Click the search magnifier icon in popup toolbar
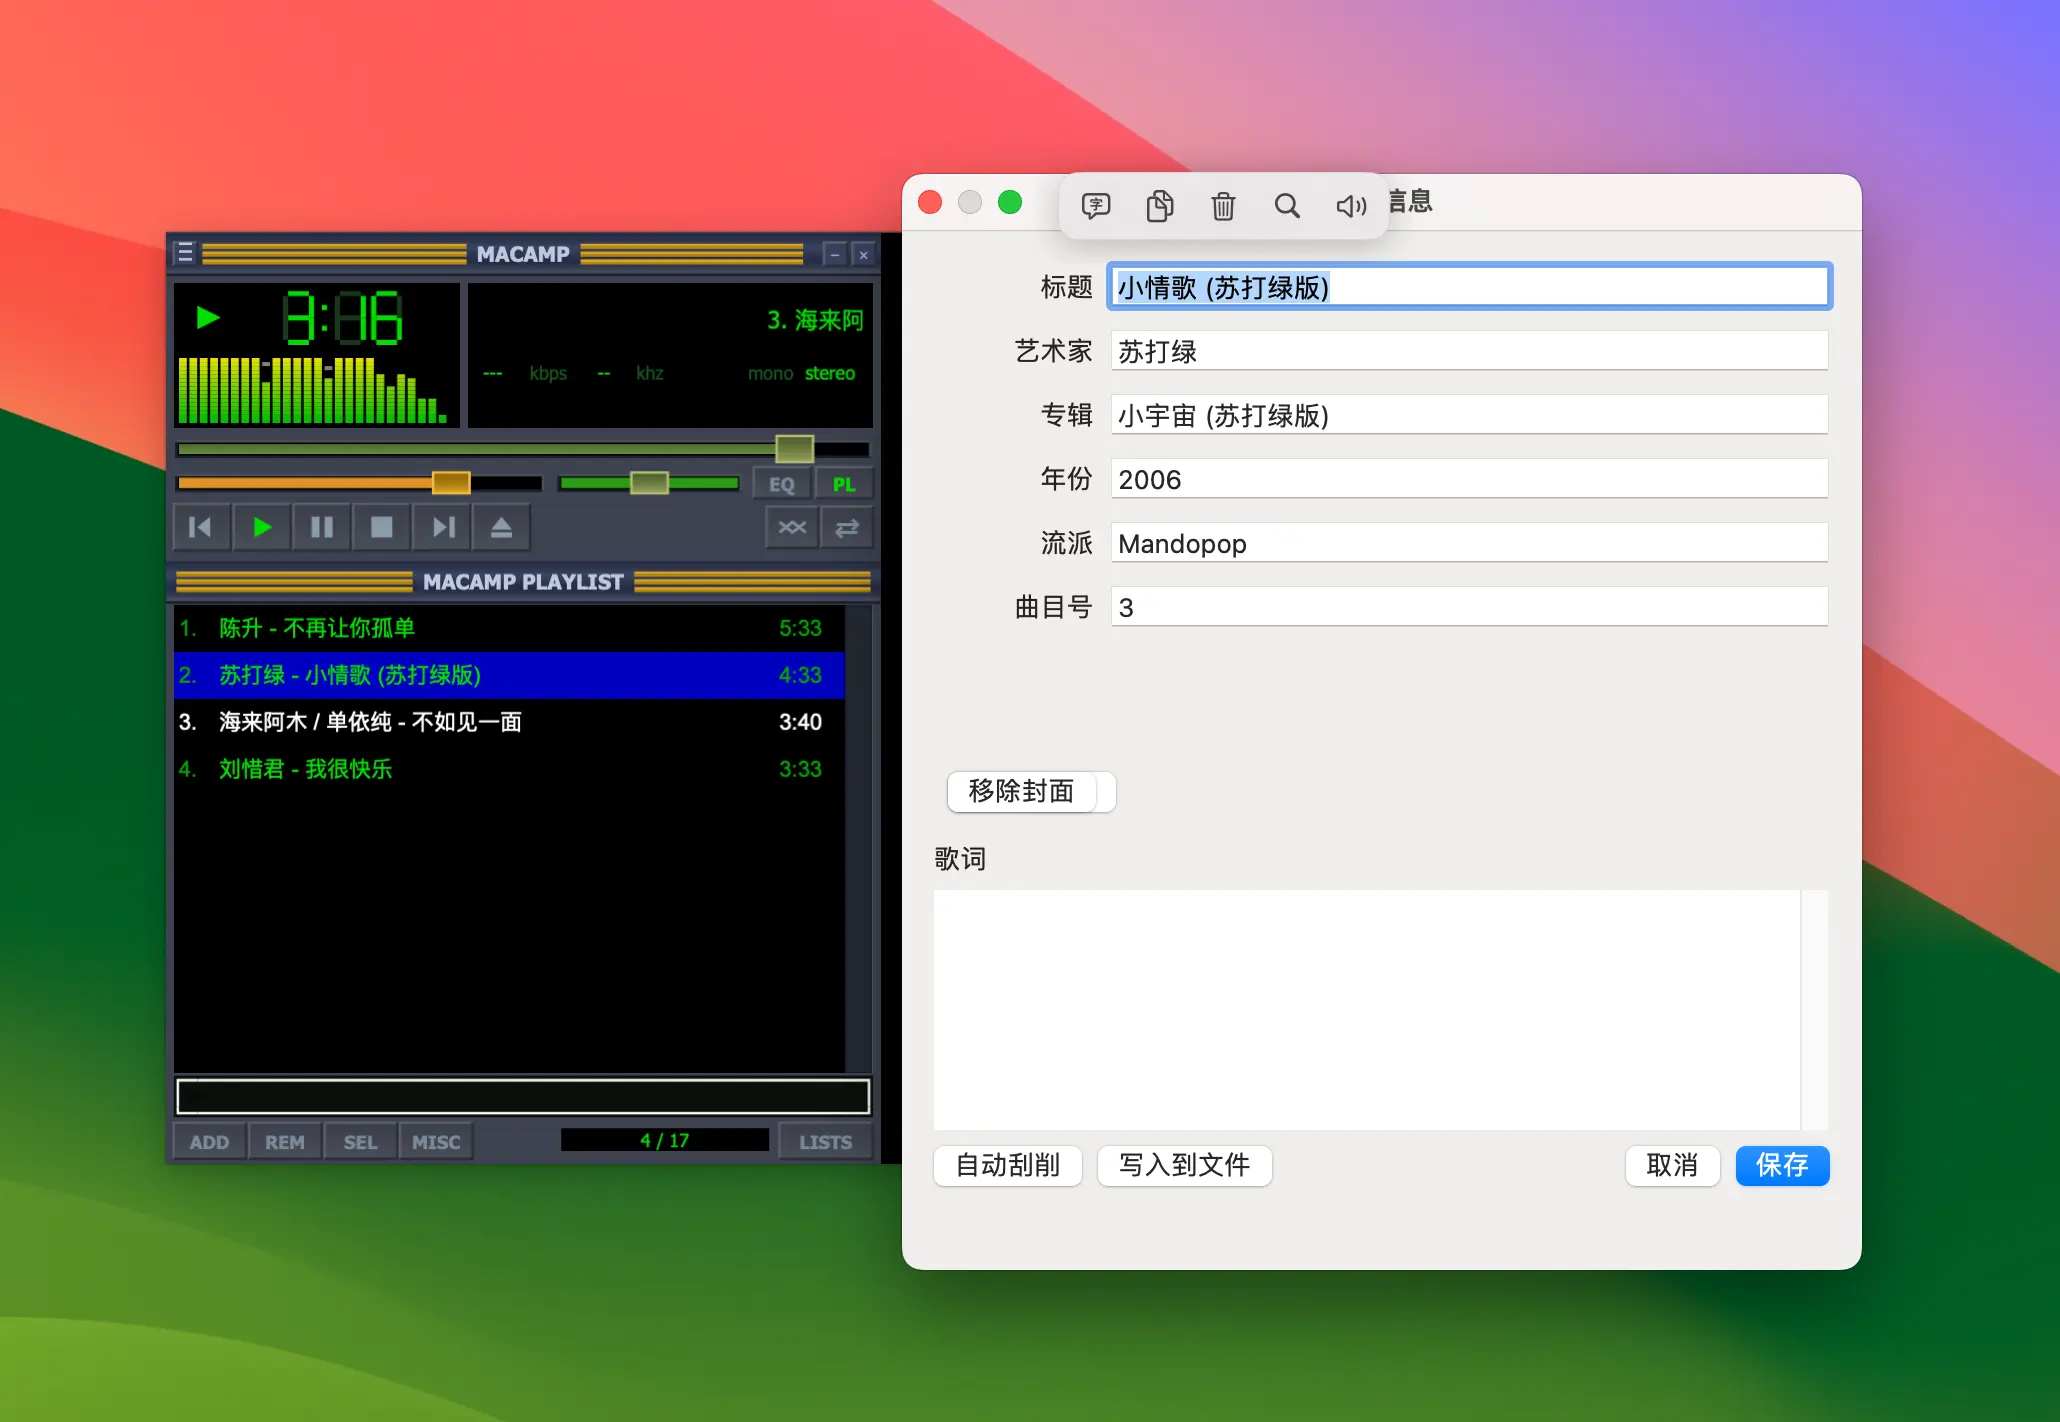Viewport: 2060px width, 1422px height. point(1287,206)
